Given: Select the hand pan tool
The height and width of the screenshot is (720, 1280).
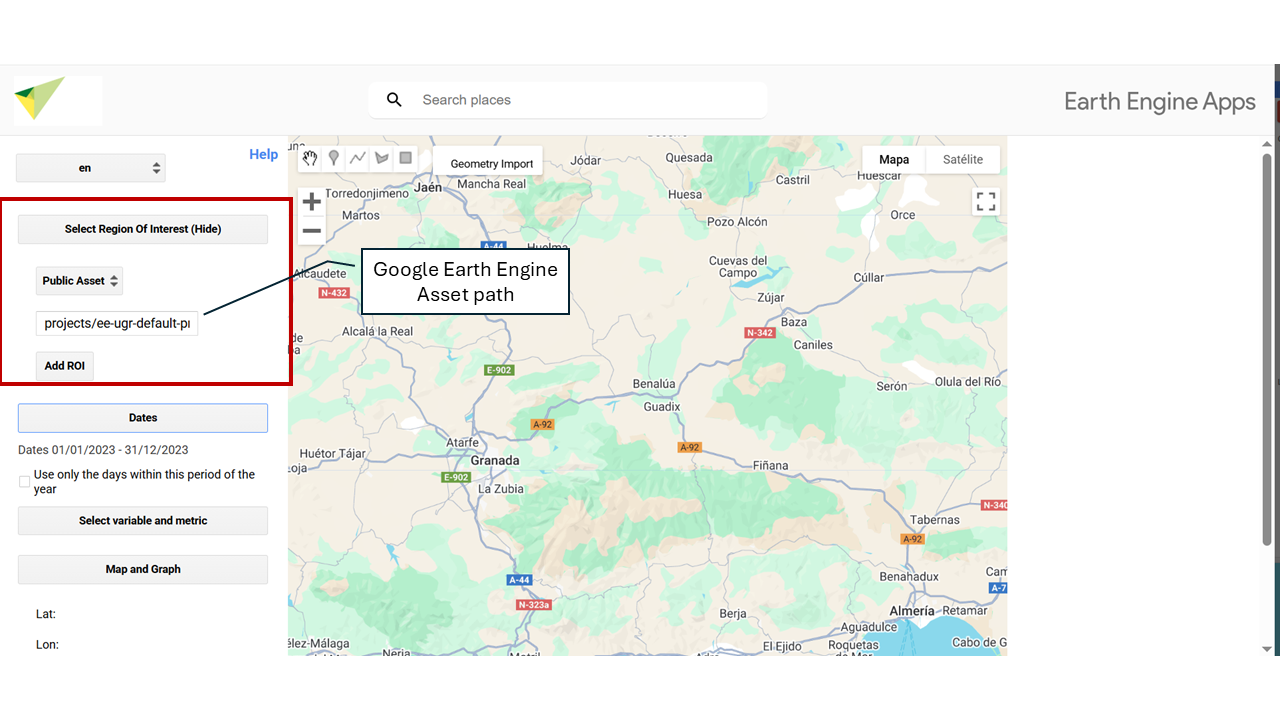Looking at the screenshot, I should click(x=310, y=158).
